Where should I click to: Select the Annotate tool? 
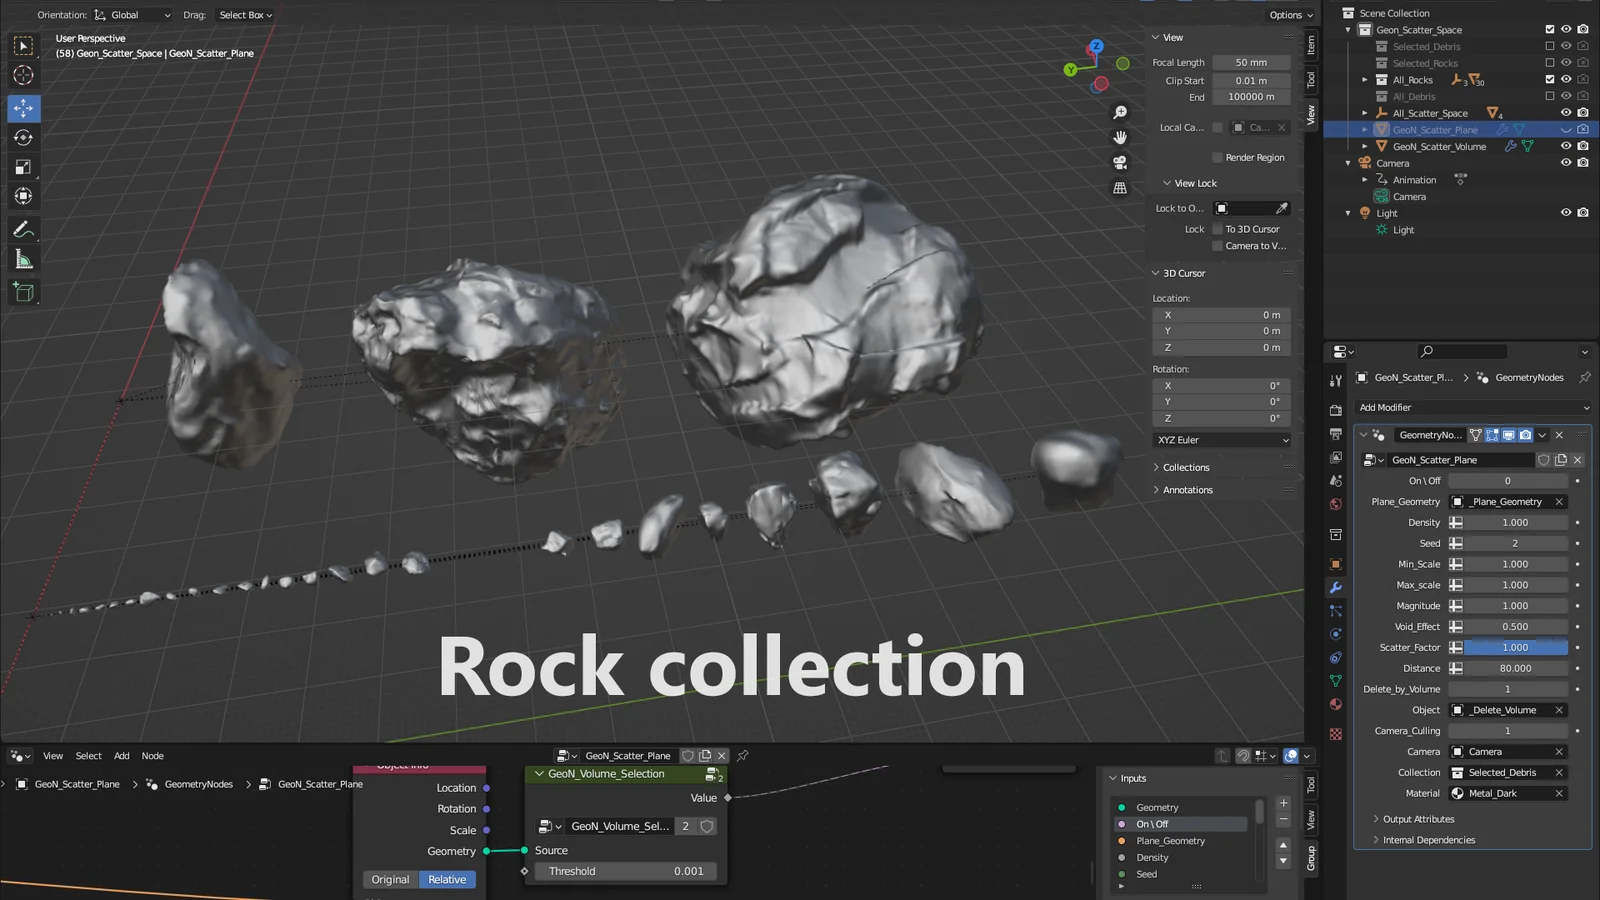pos(22,228)
